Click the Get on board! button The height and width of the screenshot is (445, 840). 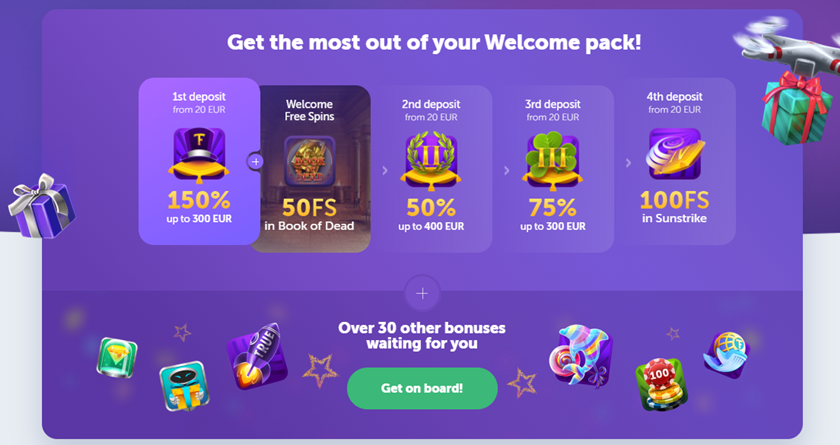[422, 388]
